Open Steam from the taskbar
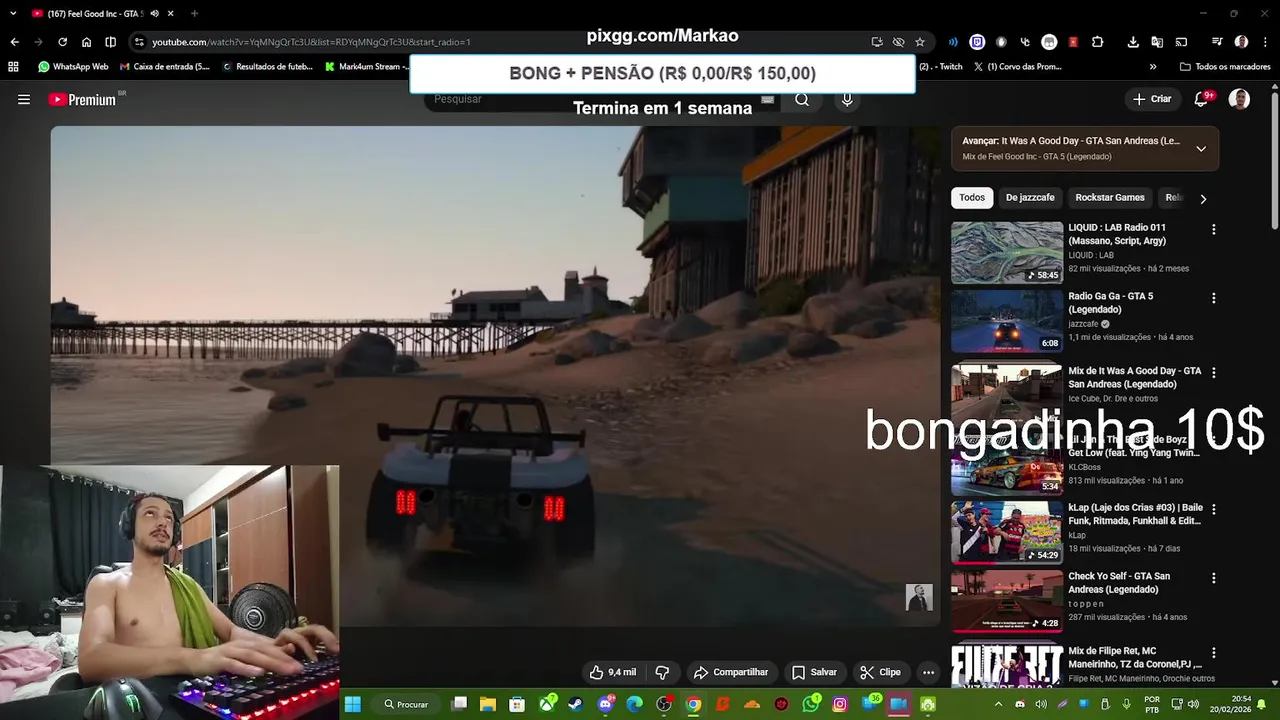 577,704
